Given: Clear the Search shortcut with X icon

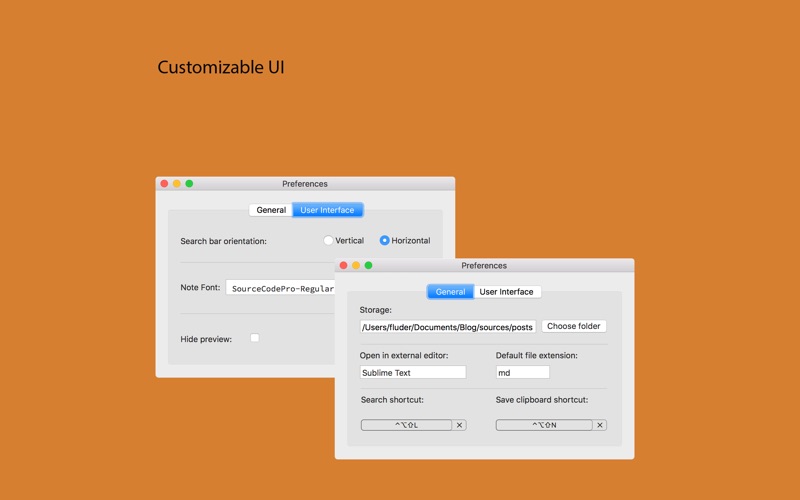Looking at the screenshot, I should click(459, 425).
